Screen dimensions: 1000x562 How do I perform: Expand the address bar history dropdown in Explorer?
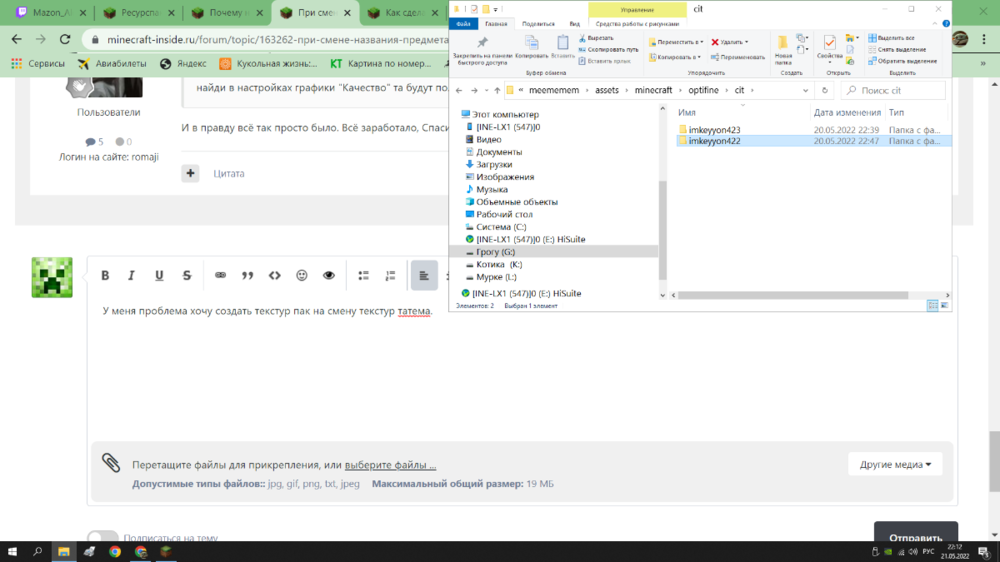pyautogui.click(x=805, y=91)
